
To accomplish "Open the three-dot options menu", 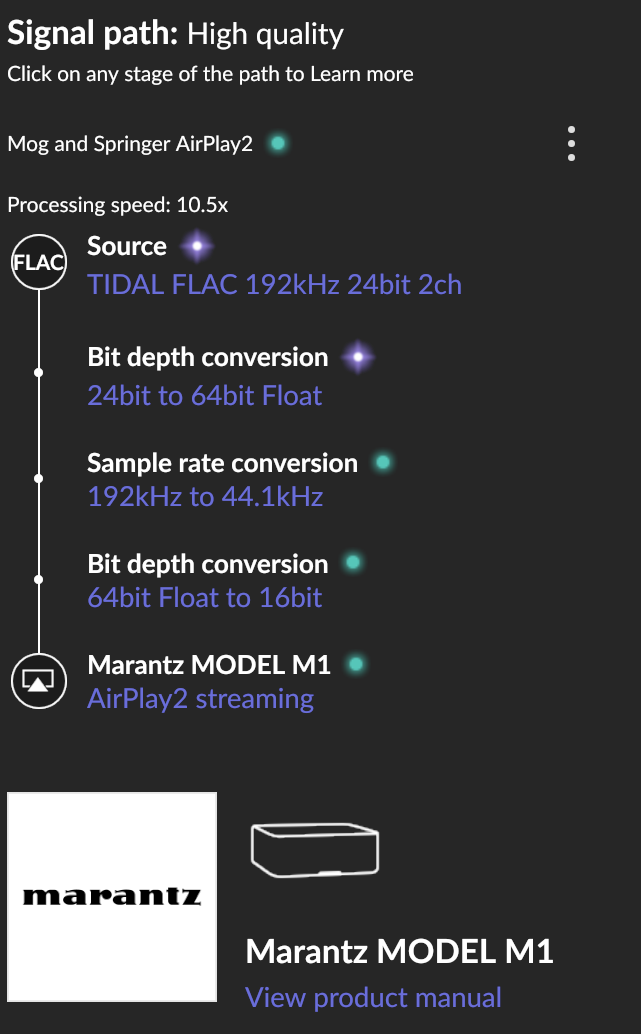I will tap(571, 144).
